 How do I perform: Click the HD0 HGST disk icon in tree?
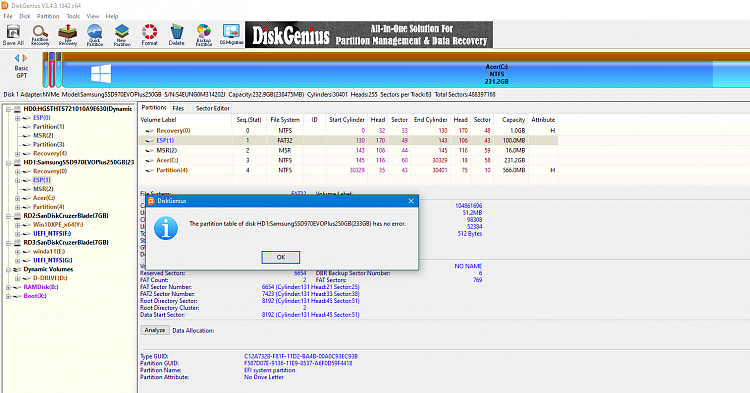[x=18, y=109]
